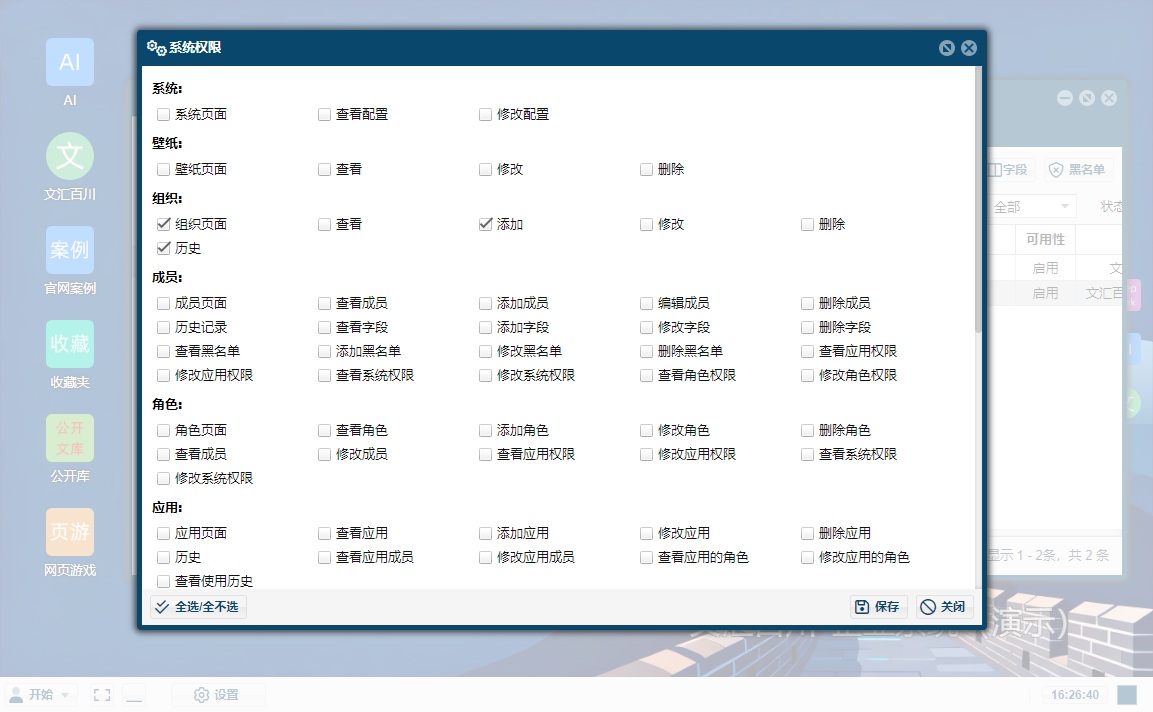Select the 黑名单 blacklist icon
Viewport: 1153px width, 712px height.
1077,169
